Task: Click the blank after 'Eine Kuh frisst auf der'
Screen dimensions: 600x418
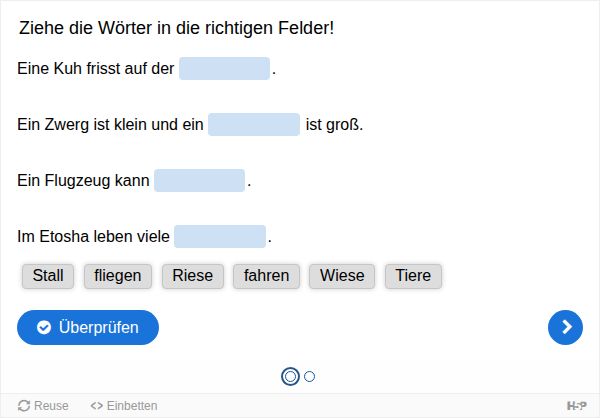Action: tap(225, 69)
